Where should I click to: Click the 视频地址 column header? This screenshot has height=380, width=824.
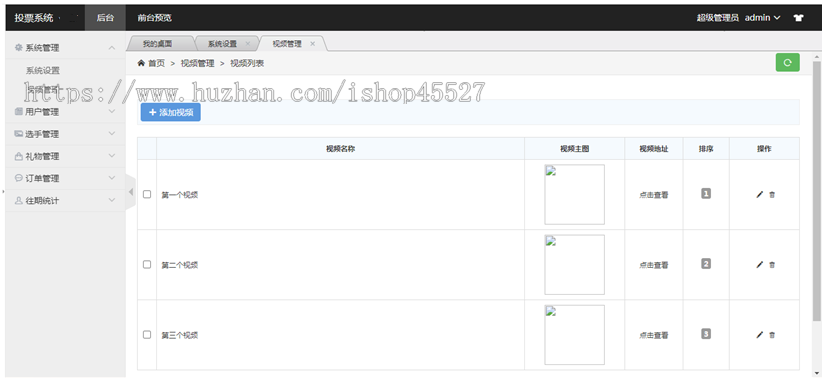[654, 149]
